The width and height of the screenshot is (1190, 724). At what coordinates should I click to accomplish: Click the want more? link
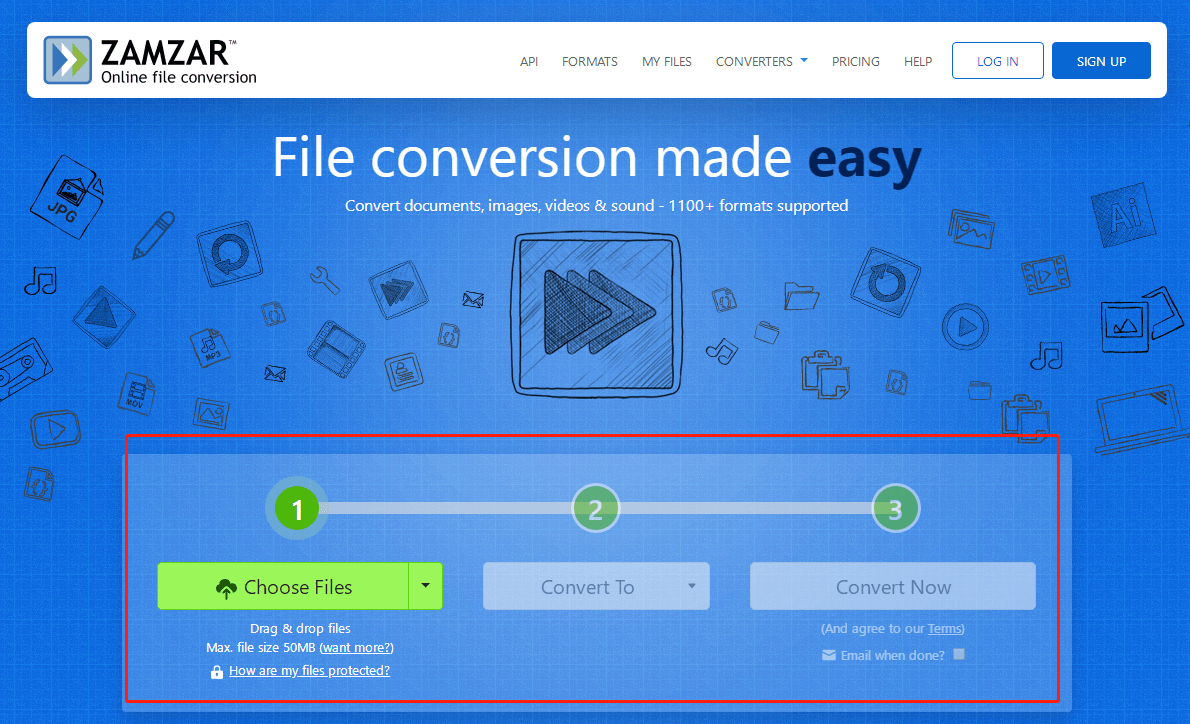[x=357, y=647]
